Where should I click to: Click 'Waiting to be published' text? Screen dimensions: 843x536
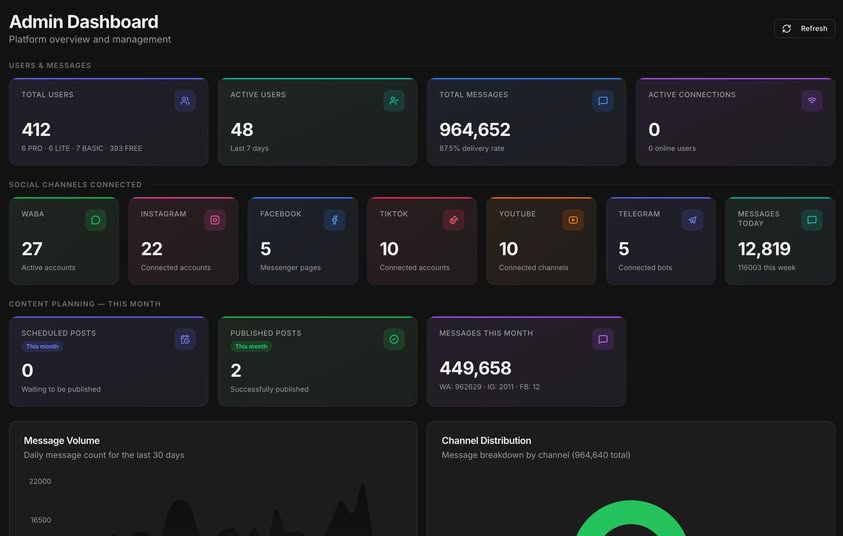tap(61, 389)
